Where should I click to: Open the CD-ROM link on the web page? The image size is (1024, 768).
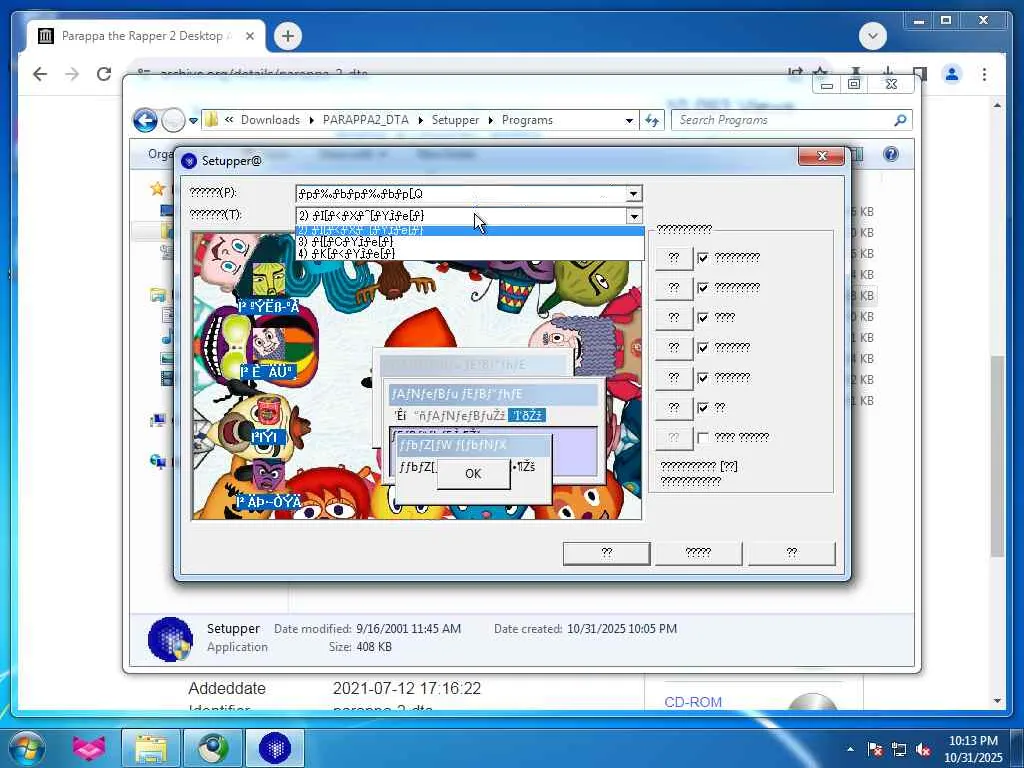[693, 702]
